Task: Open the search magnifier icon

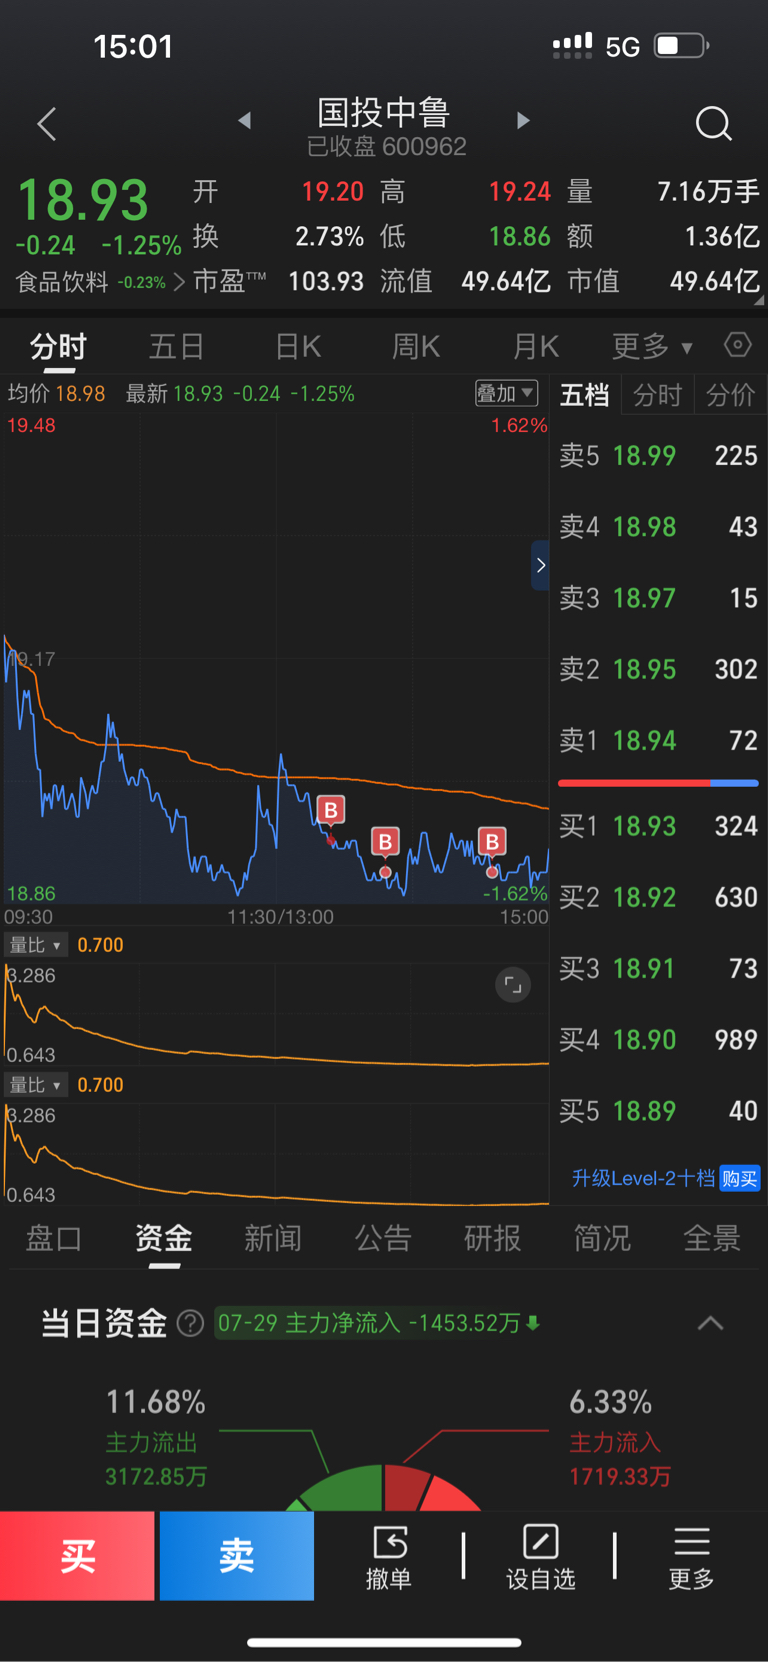Action: pos(713,124)
